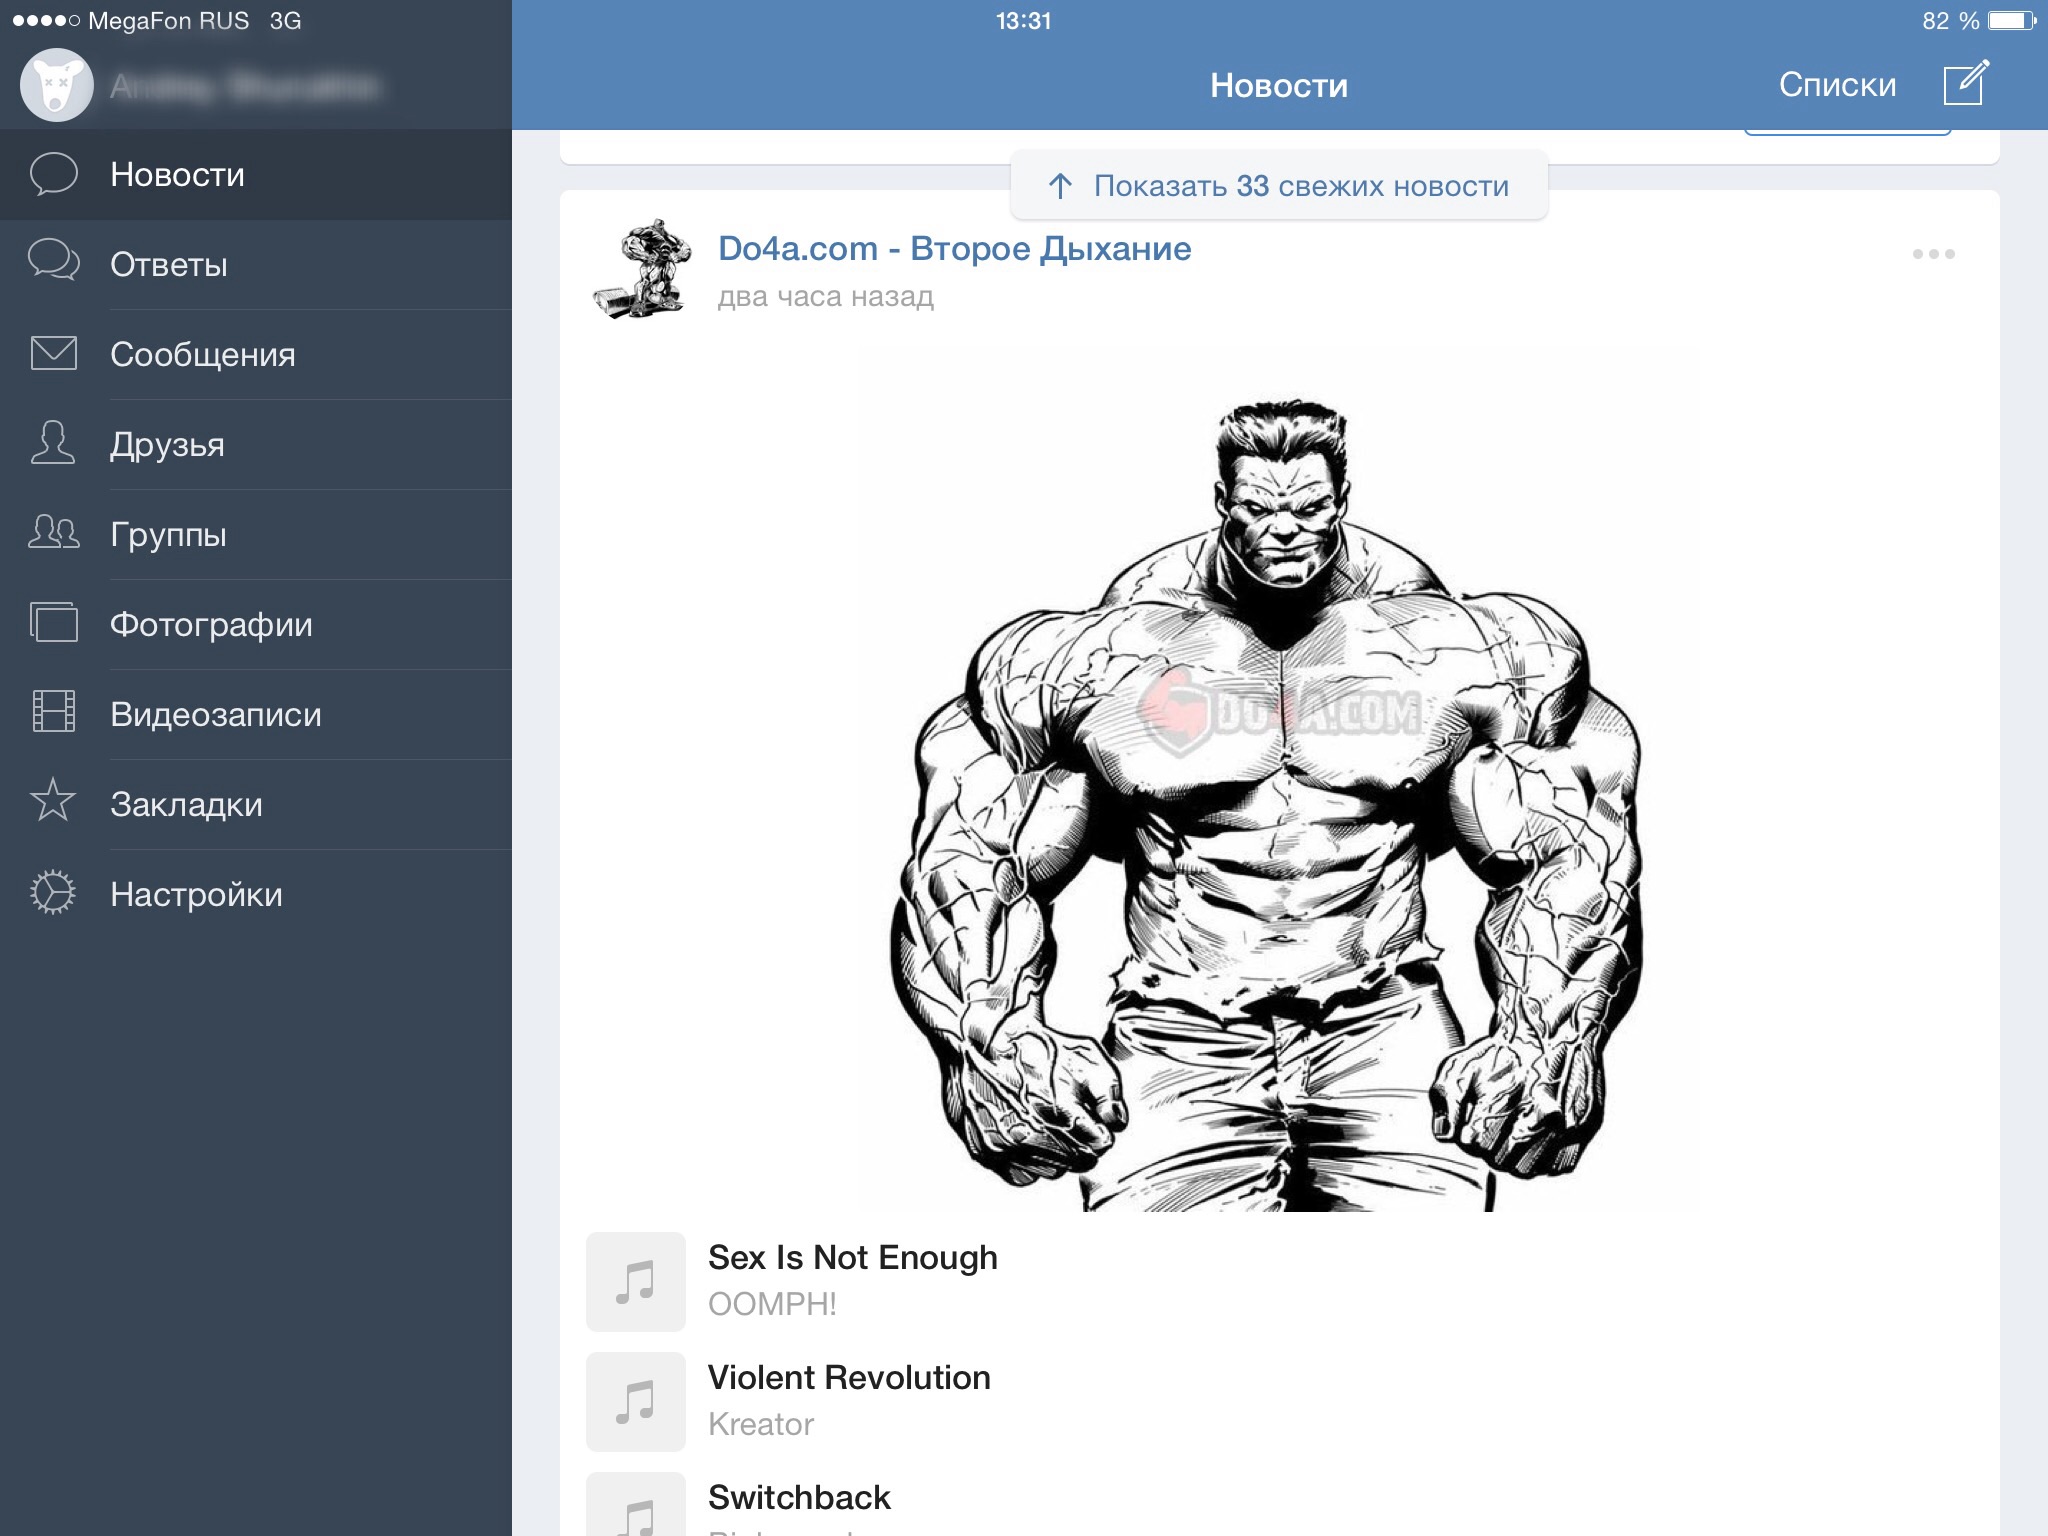2048x1536 pixels.
Task: Tap the Закладки star icon
Action: click(x=53, y=801)
